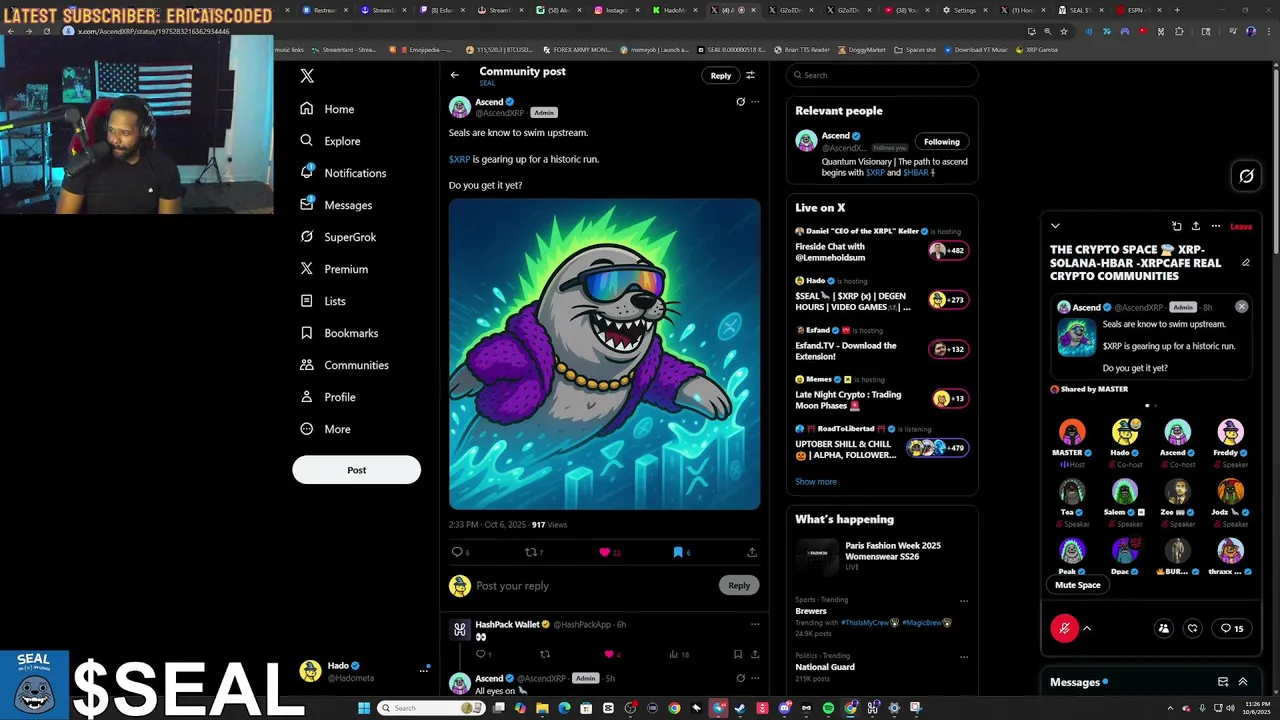This screenshot has height=720, width=1280.
Task: Join Fireside Chat with @Lemmeholdsum space
Action: [x=880, y=245]
